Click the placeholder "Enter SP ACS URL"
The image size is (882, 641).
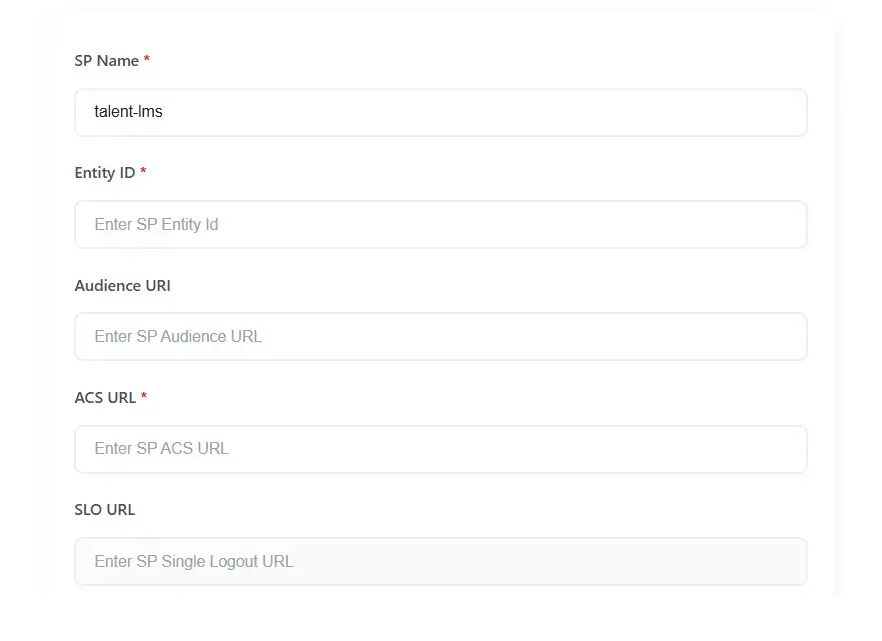(160, 448)
